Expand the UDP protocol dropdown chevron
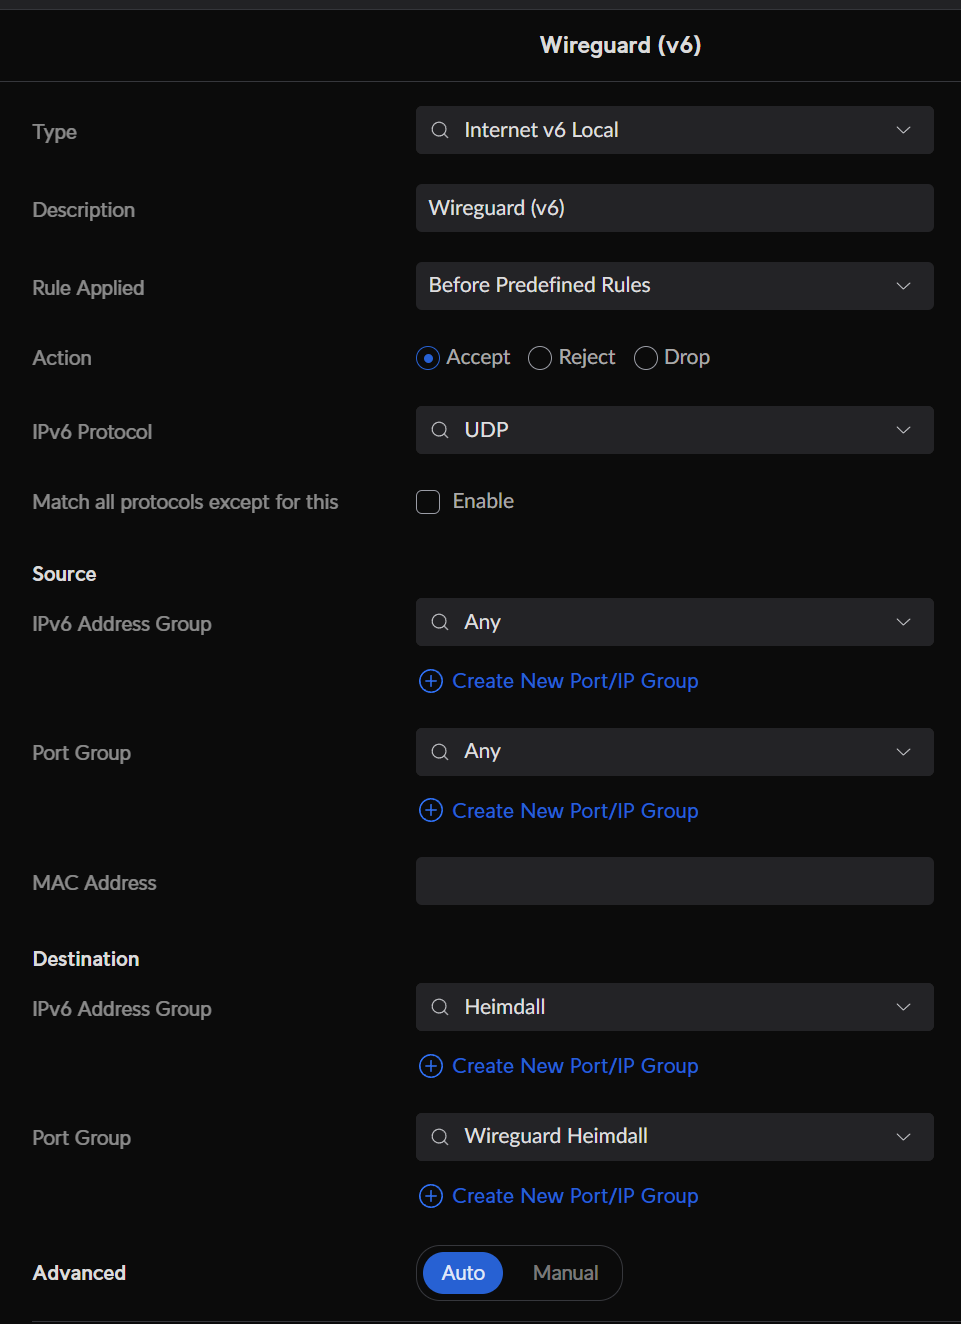This screenshot has width=961, height=1324. (904, 430)
